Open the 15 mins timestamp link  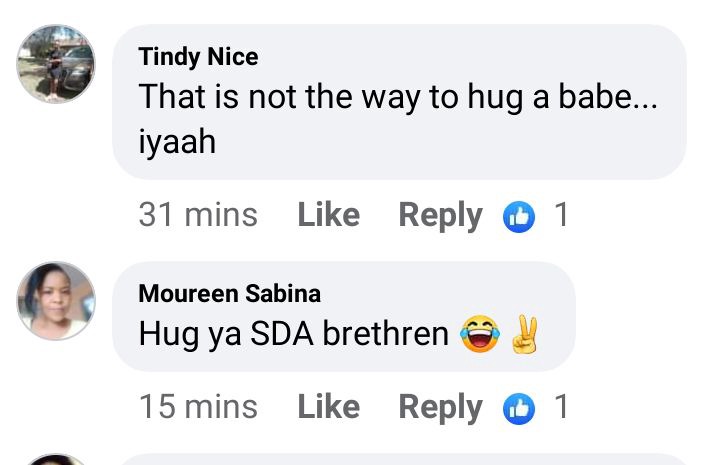tap(198, 407)
